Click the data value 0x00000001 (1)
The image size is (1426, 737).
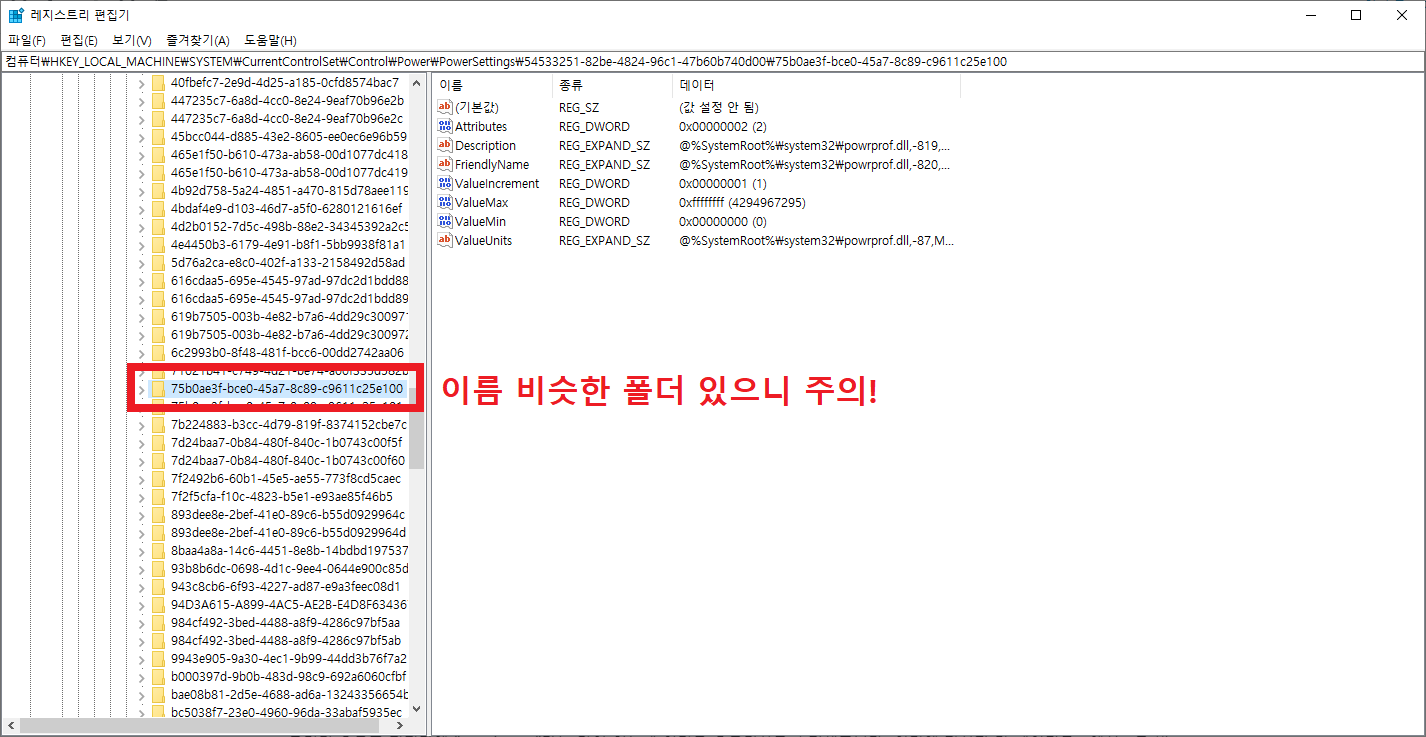click(723, 184)
